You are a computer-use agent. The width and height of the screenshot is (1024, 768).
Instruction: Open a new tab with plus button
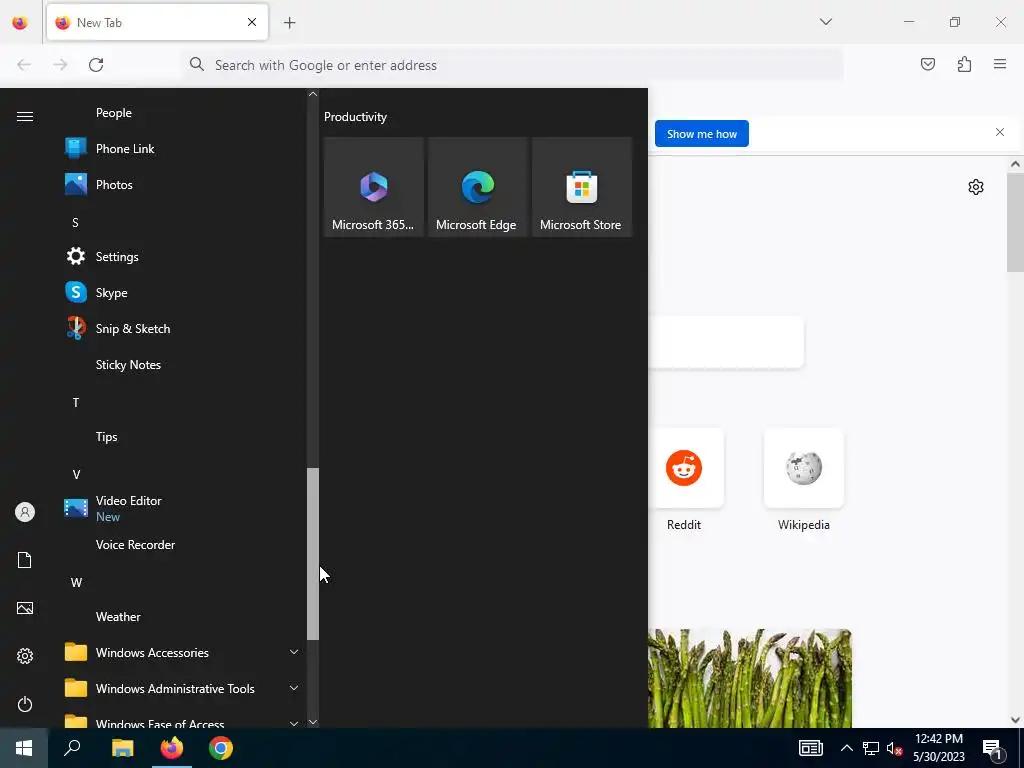coord(289,23)
